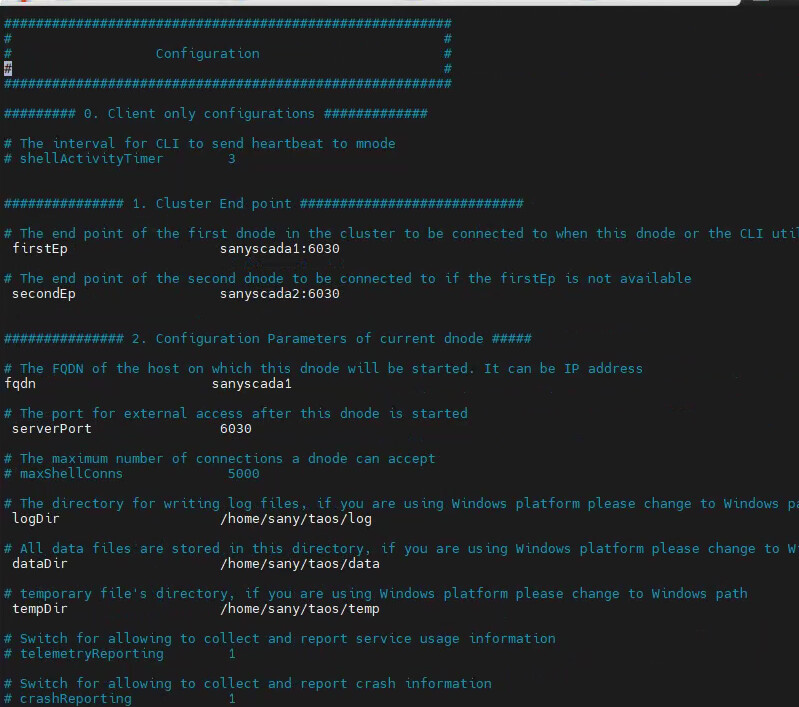
Task: Click the serverPort parameter name
Action: 51,429
